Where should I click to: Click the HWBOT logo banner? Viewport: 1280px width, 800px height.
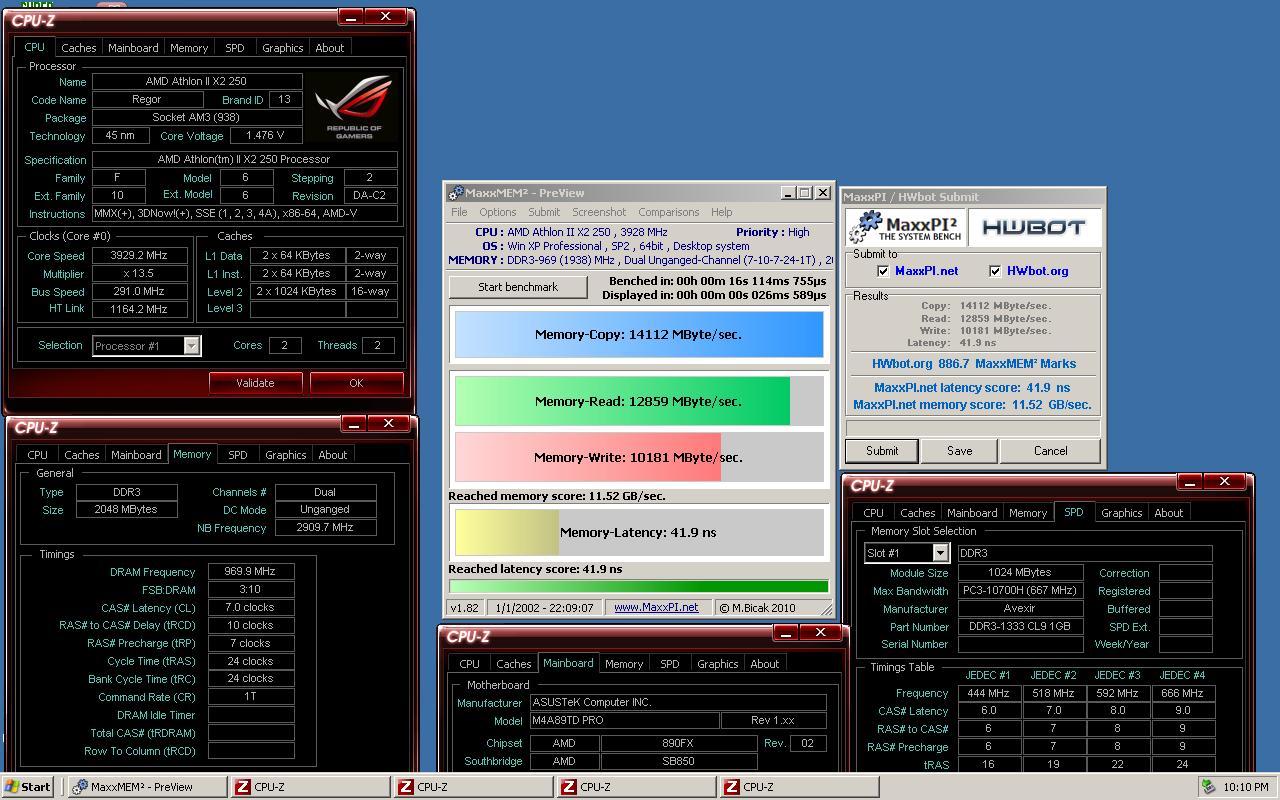tap(1033, 227)
